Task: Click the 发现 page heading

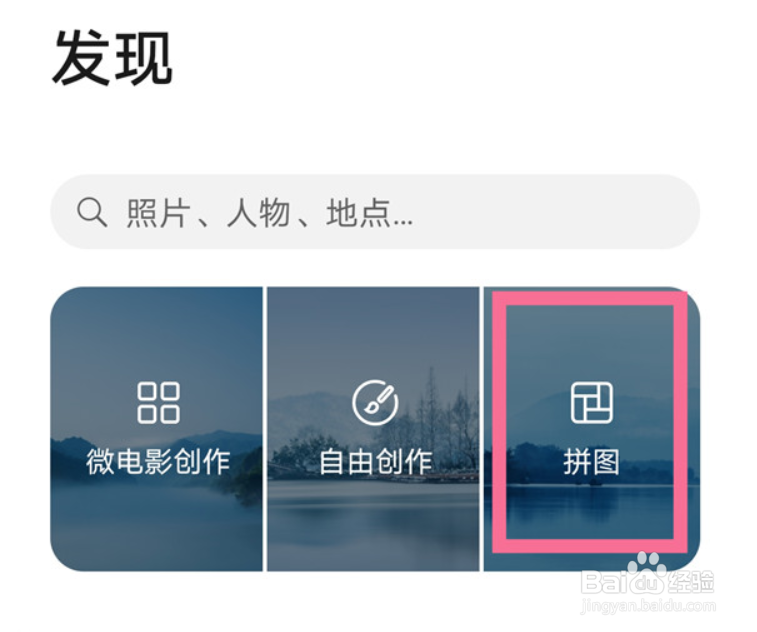Action: [112, 58]
